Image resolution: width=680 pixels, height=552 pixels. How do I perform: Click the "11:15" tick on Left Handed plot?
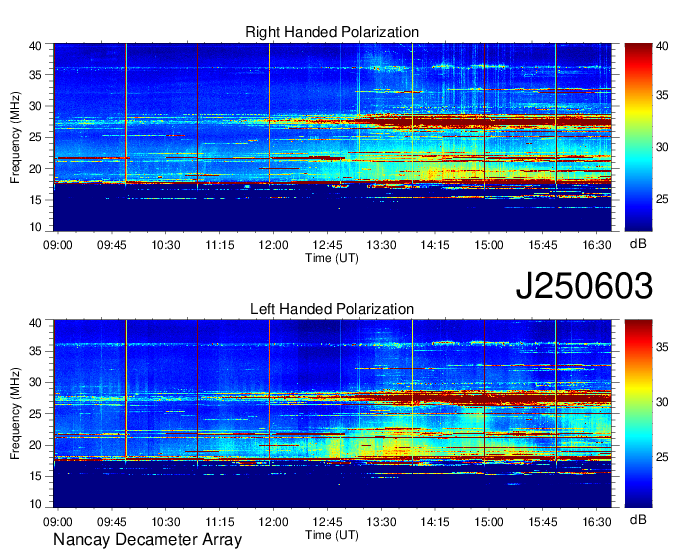coord(219,522)
